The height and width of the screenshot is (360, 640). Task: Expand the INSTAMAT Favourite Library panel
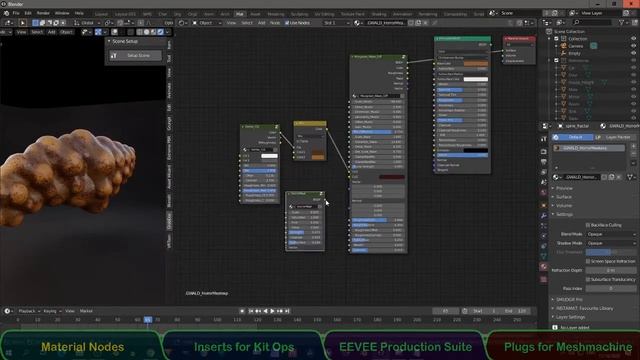click(584, 308)
